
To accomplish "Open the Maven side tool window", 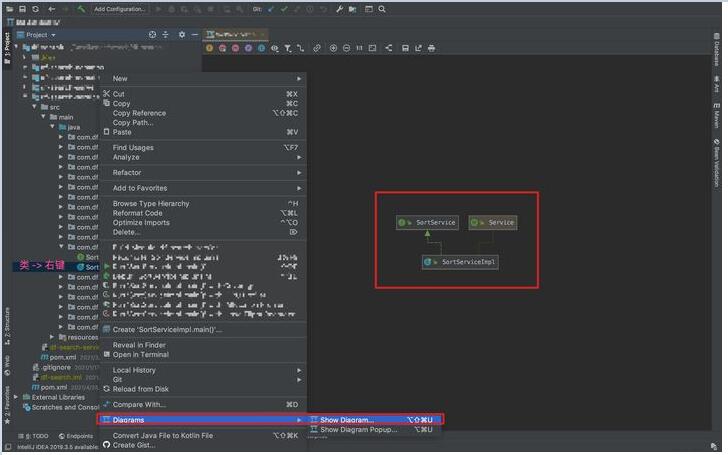I will click(x=716, y=115).
